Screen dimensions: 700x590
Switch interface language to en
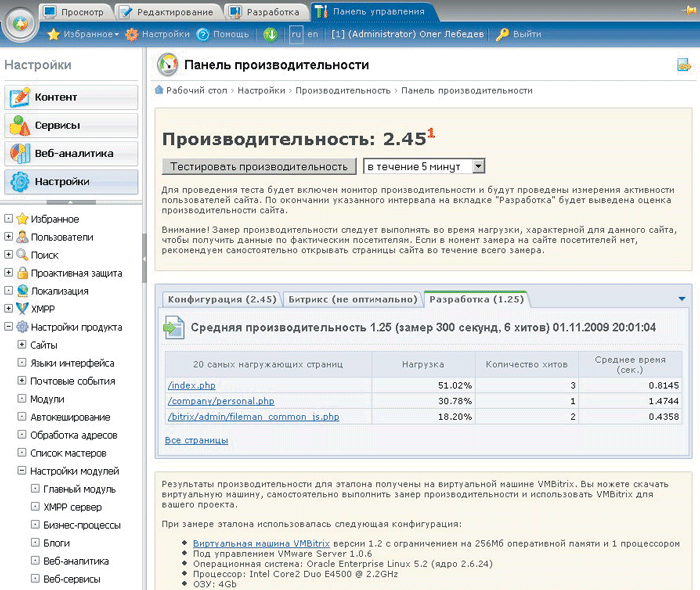313,34
